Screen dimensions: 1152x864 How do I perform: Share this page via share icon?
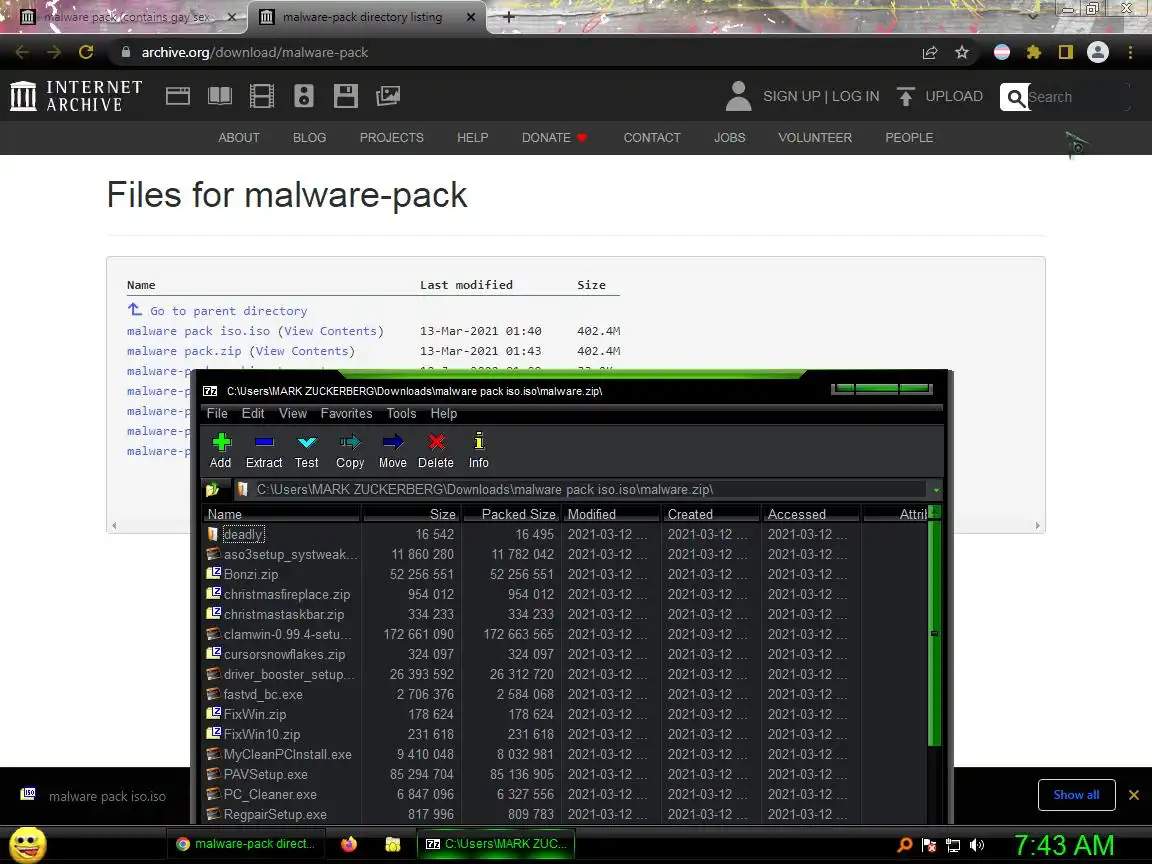click(929, 52)
